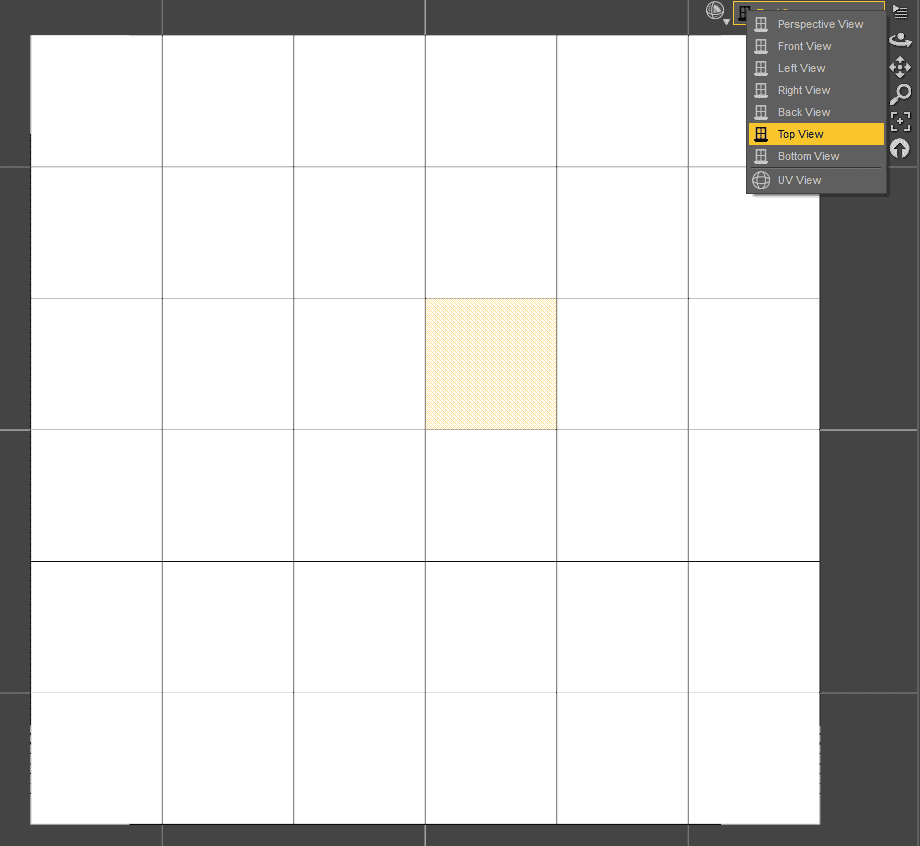
Task: Click the draw style sphere icon
Action: [x=713, y=10]
